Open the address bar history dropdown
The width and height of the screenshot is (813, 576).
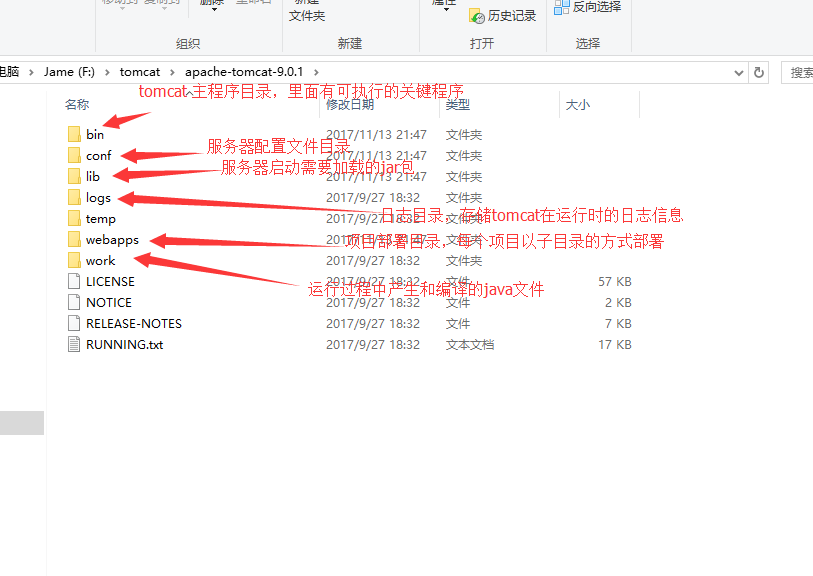[739, 73]
